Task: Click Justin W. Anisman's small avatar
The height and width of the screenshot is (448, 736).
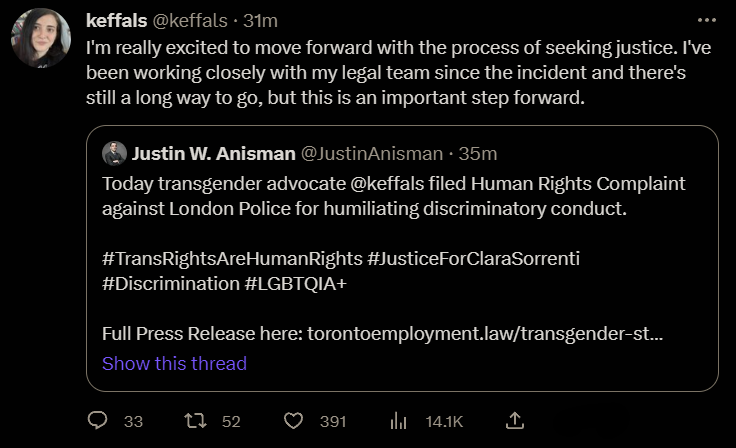Action: pos(114,153)
